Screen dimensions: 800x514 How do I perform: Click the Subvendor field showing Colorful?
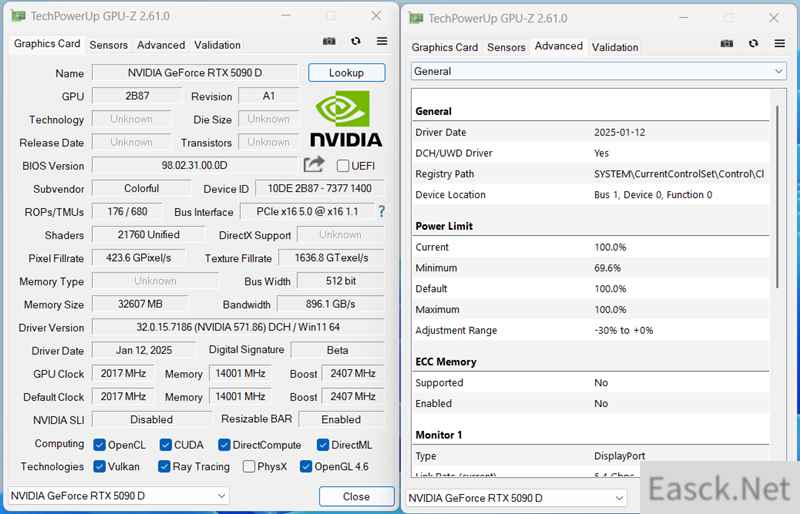[x=141, y=188]
